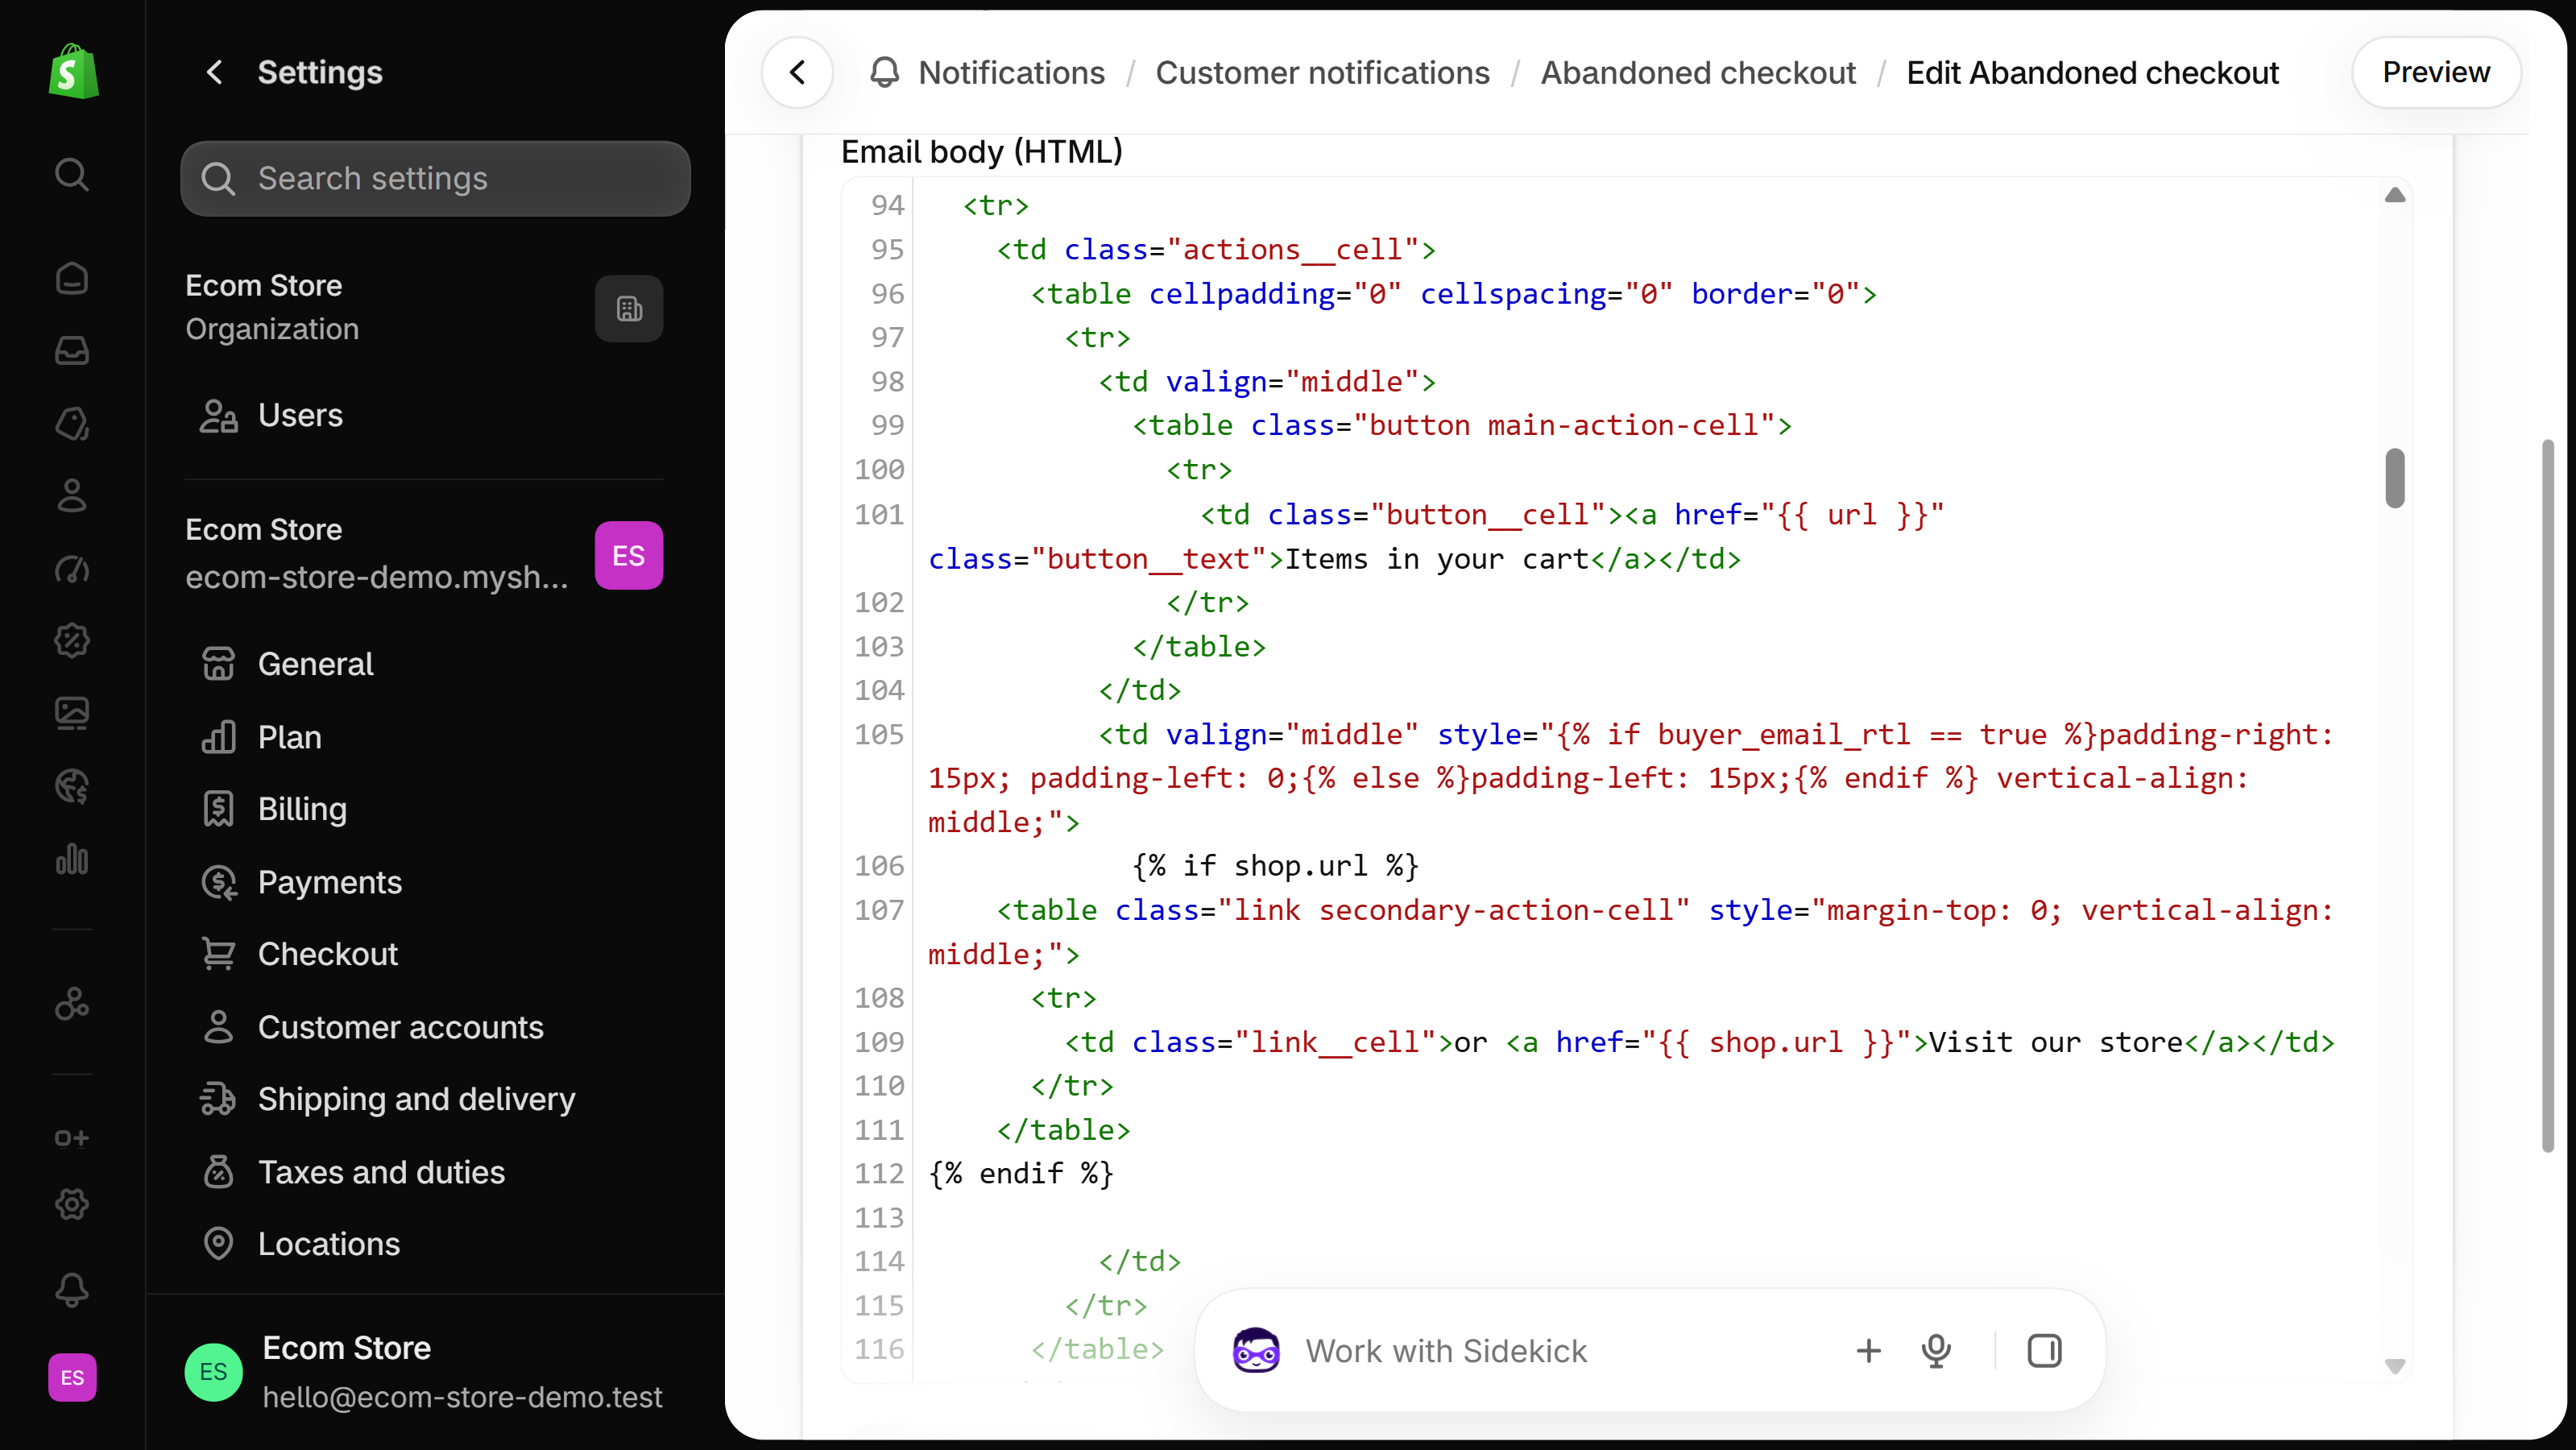Click the Sidekick avatar icon
This screenshot has height=1450, width=2576.
click(x=1256, y=1351)
